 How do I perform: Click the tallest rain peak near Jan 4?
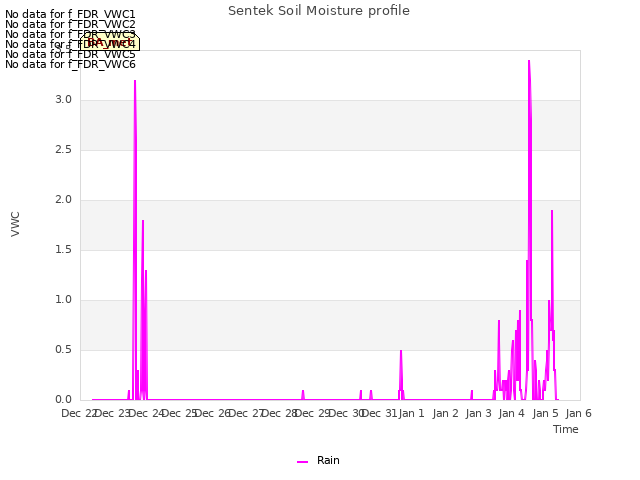(529, 61)
